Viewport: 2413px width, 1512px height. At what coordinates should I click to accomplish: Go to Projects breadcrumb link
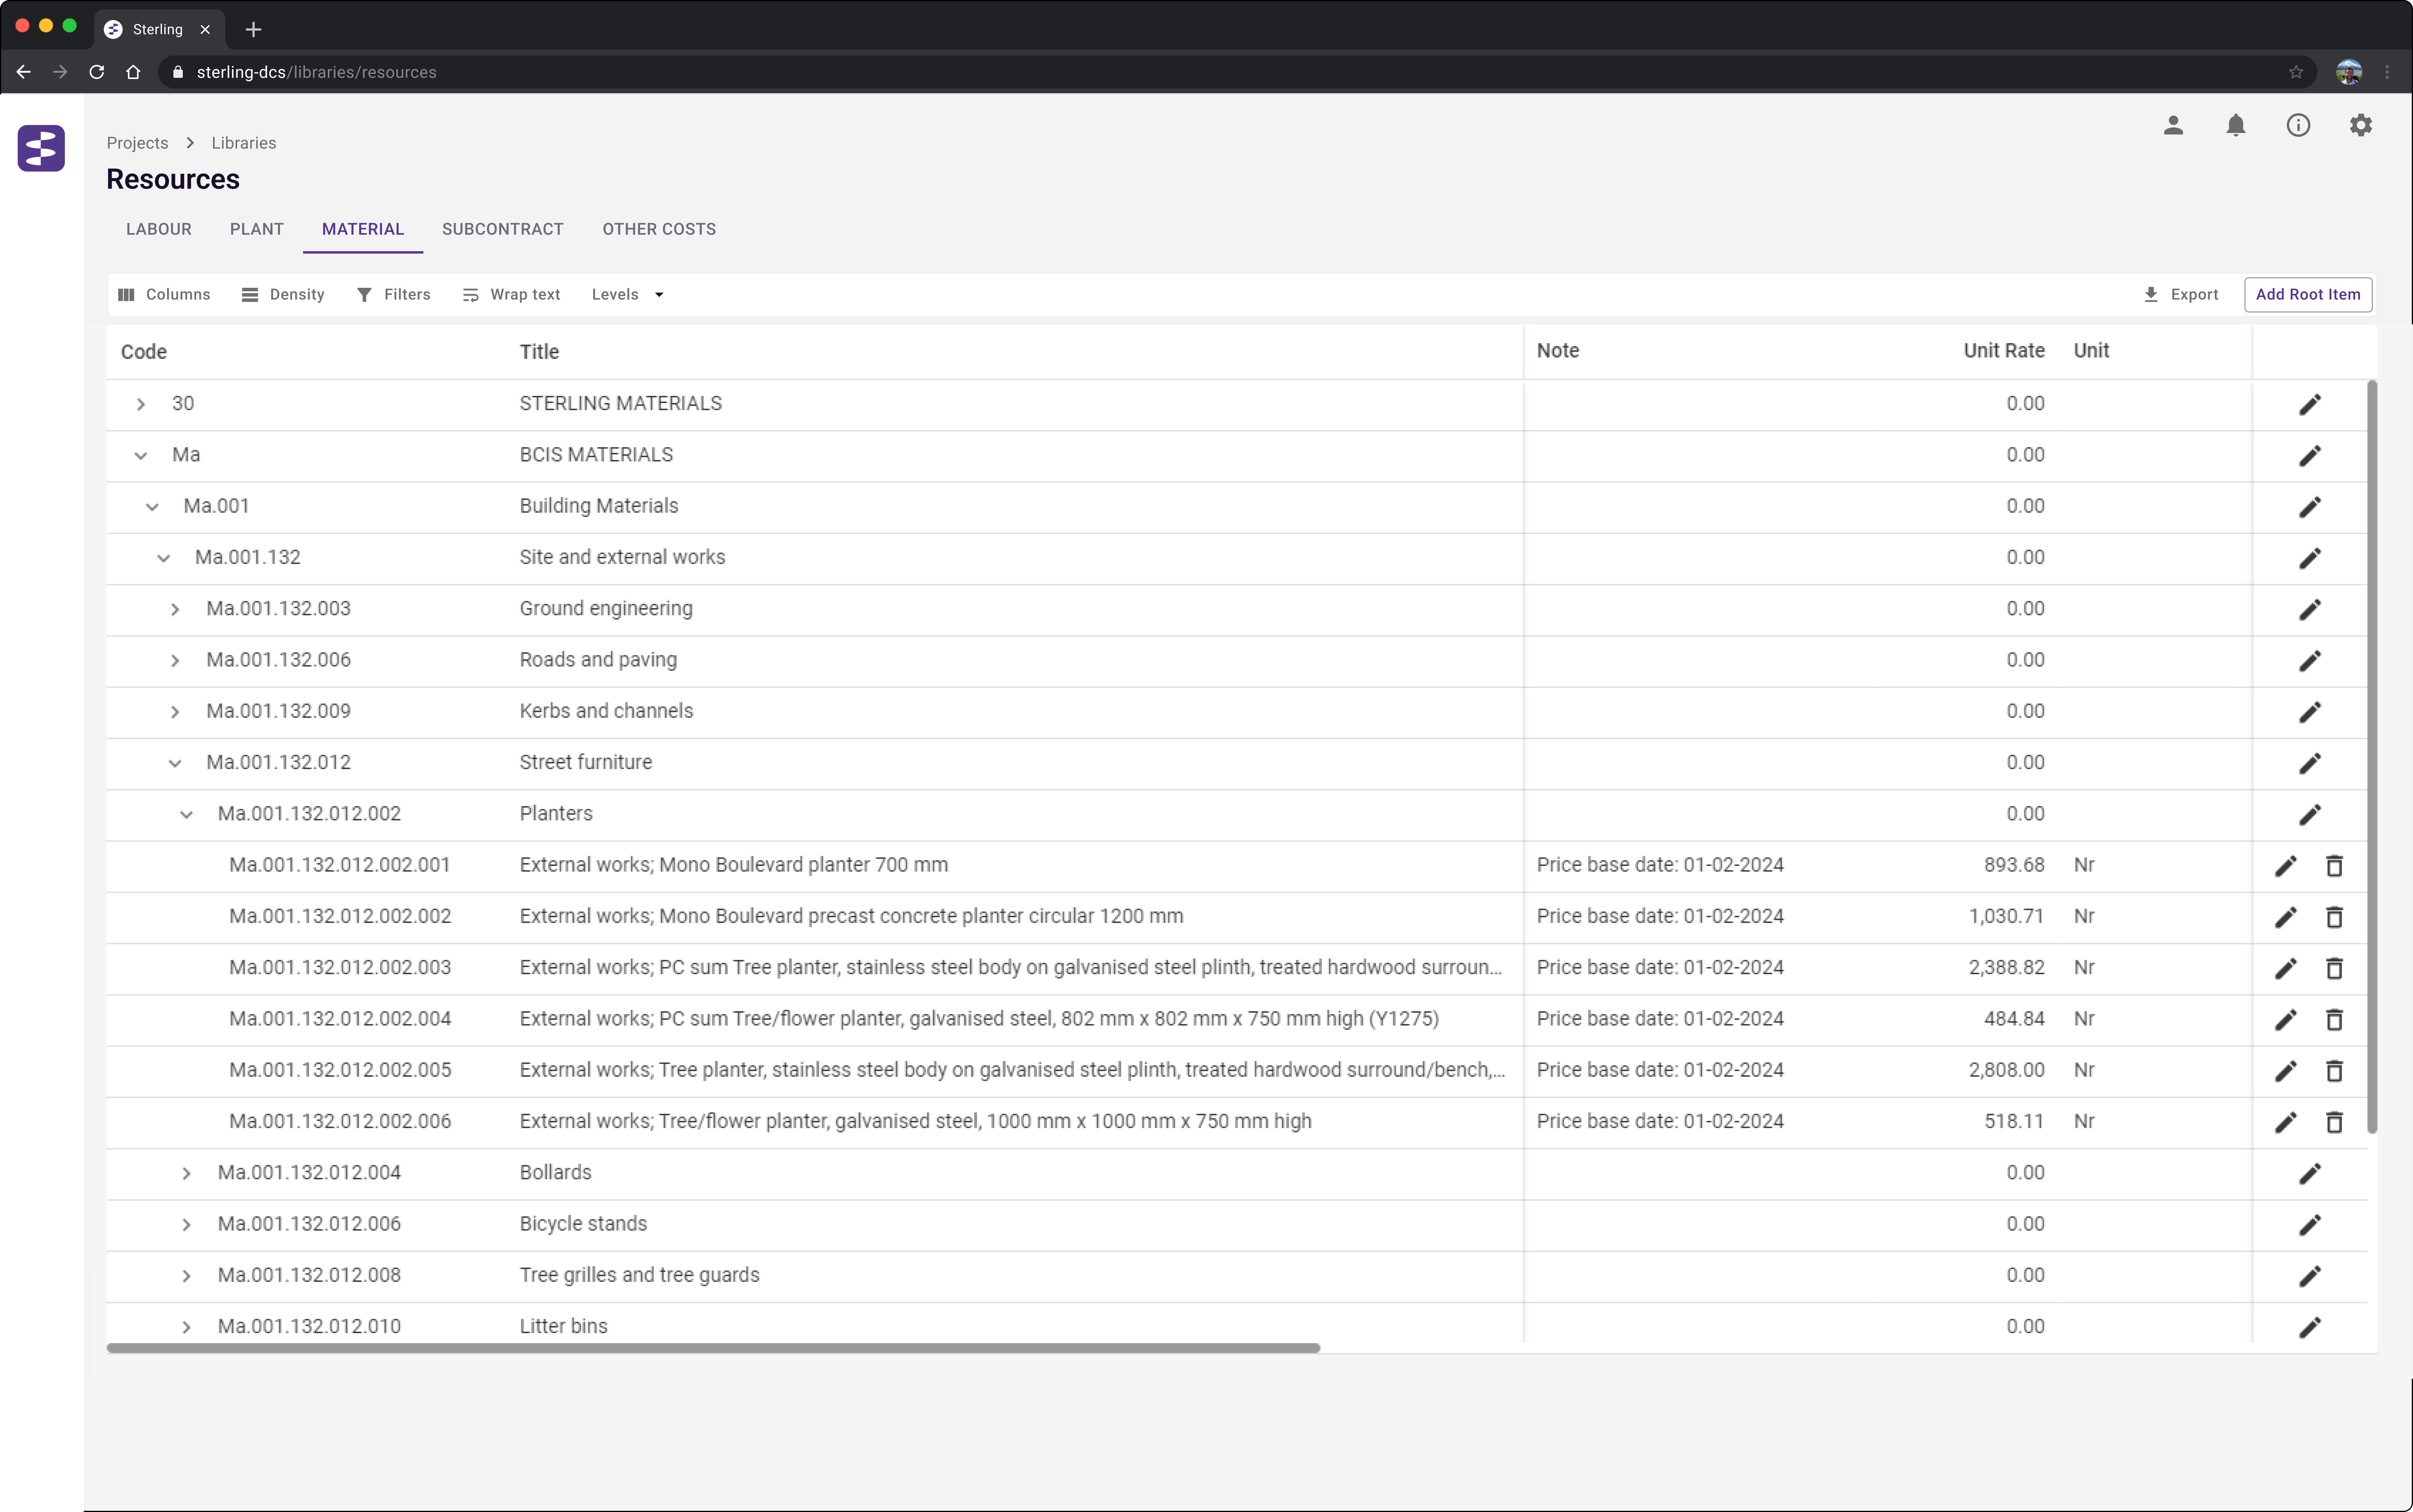(138, 143)
